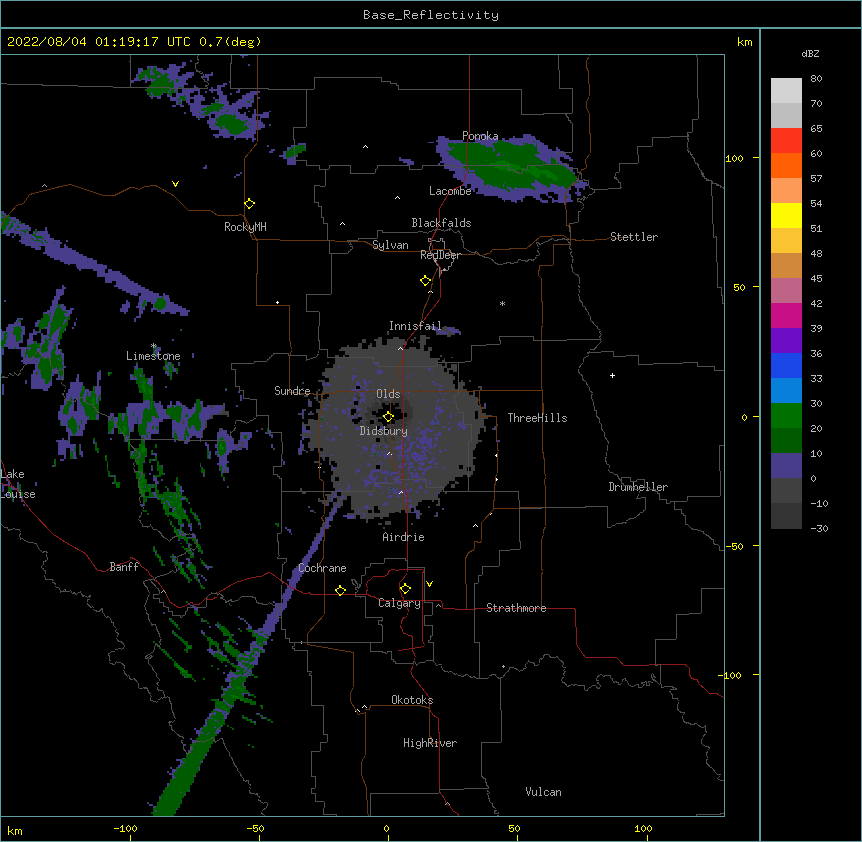862x842 pixels.
Task: Pick the slate purple 0-10 dBZ legend swatch
Action: pos(786,466)
